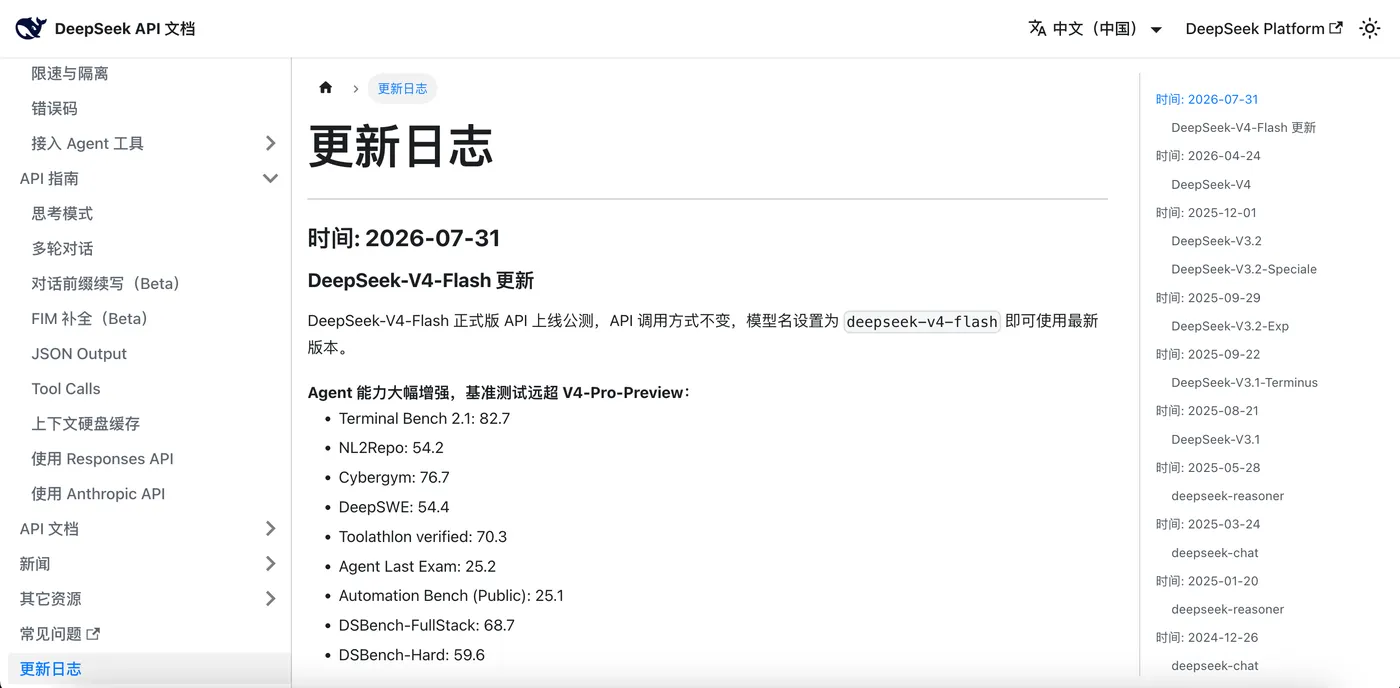Image resolution: width=1400 pixels, height=688 pixels.
Task: Open the 中文(中国) language dropdown
Action: pos(1095,29)
